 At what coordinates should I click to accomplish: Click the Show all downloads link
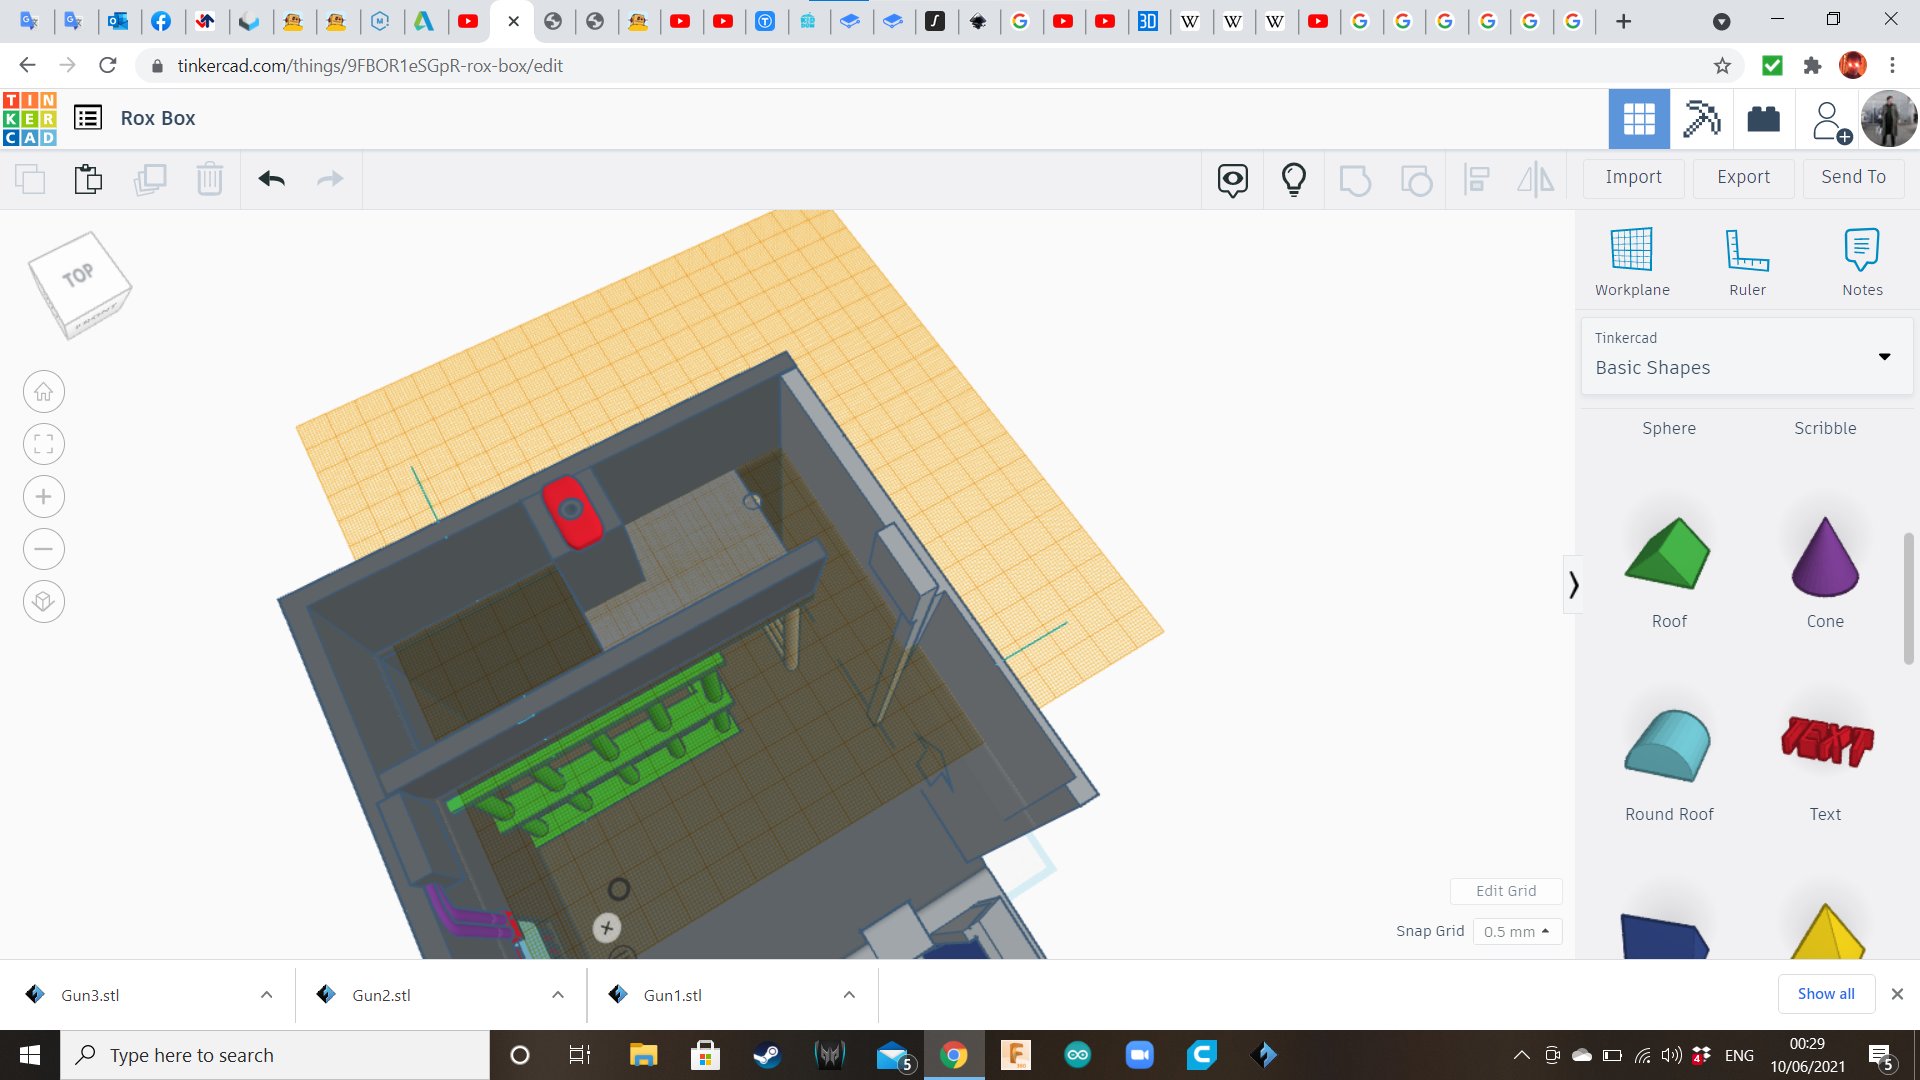1825,994
